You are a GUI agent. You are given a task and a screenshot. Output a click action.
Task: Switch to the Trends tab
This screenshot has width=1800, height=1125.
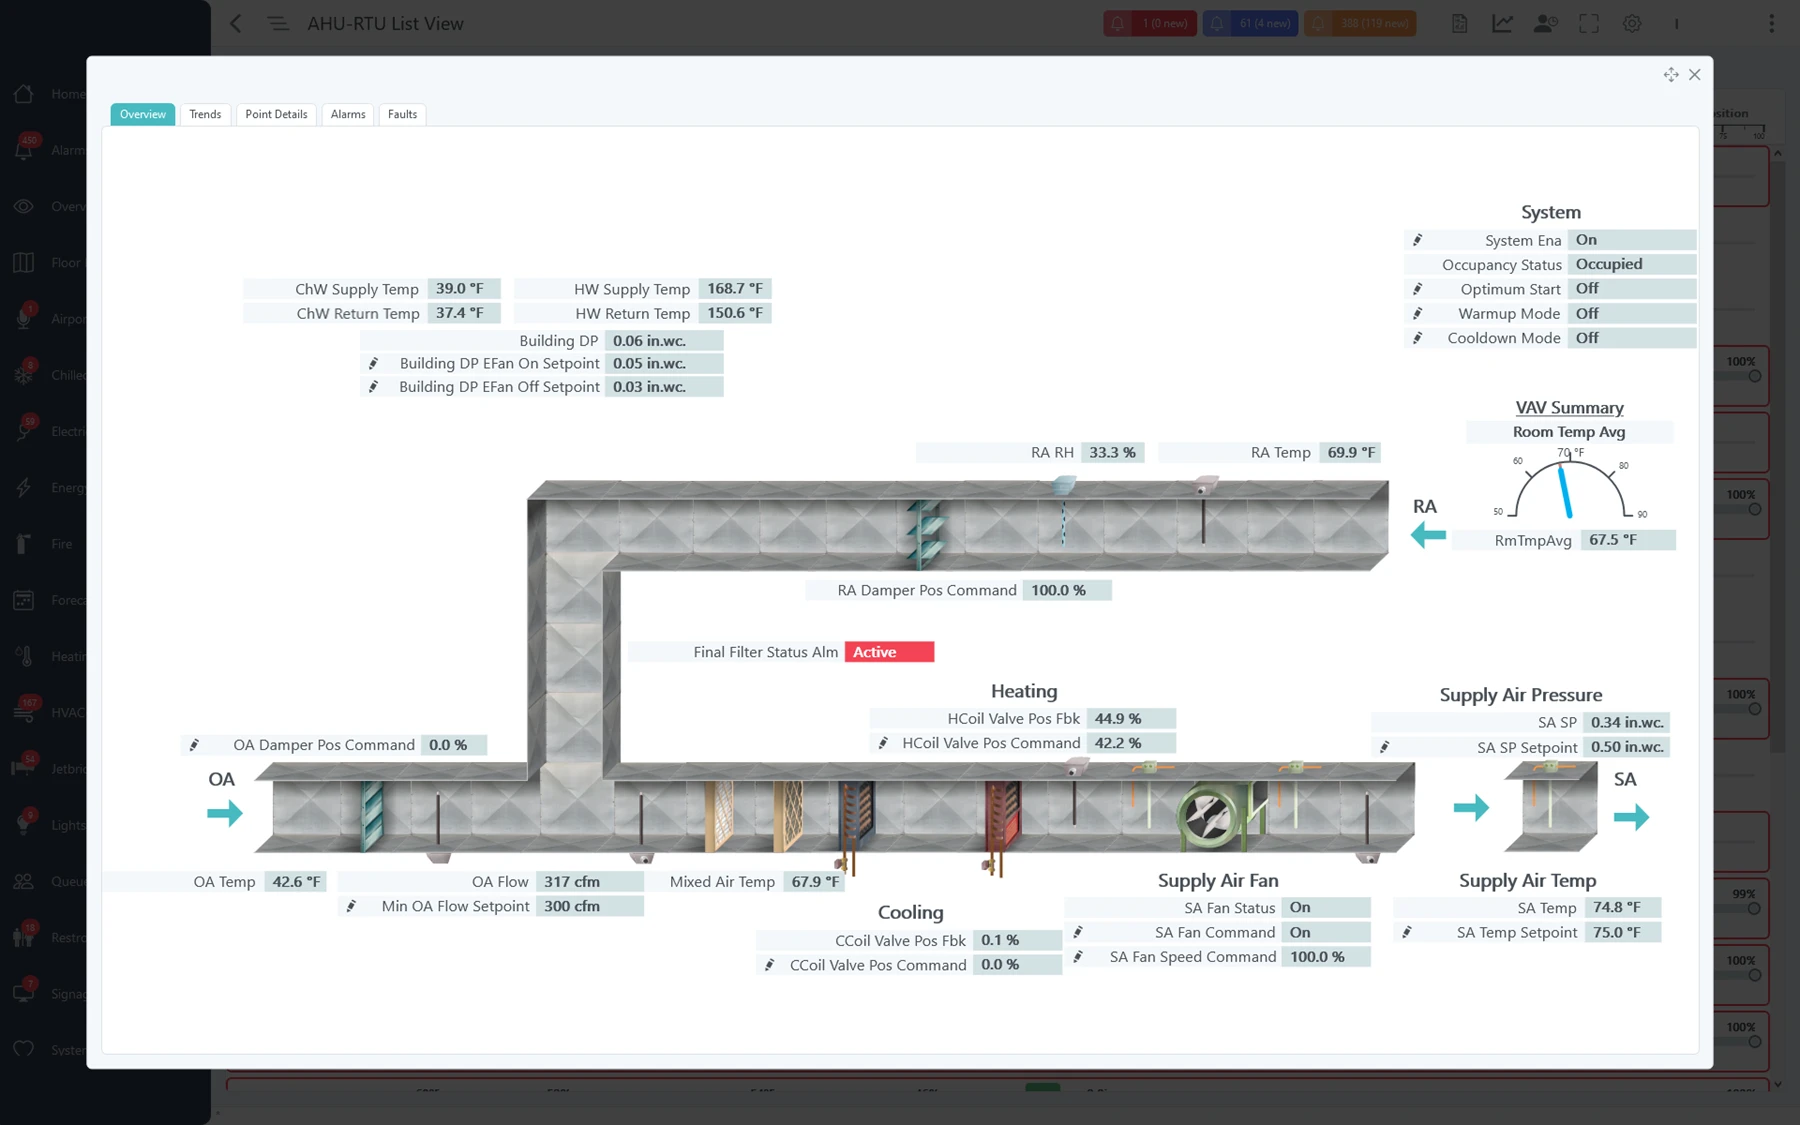pyautogui.click(x=205, y=114)
